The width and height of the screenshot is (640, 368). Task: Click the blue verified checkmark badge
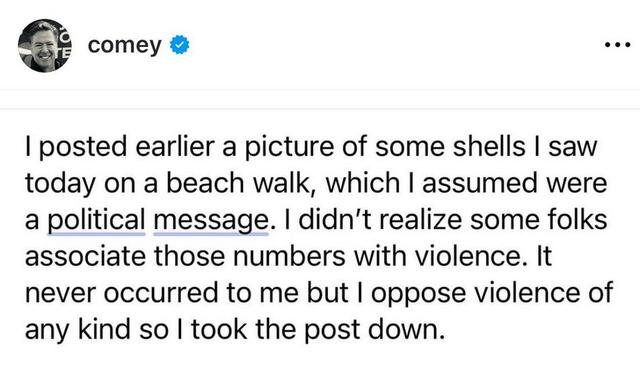point(180,45)
